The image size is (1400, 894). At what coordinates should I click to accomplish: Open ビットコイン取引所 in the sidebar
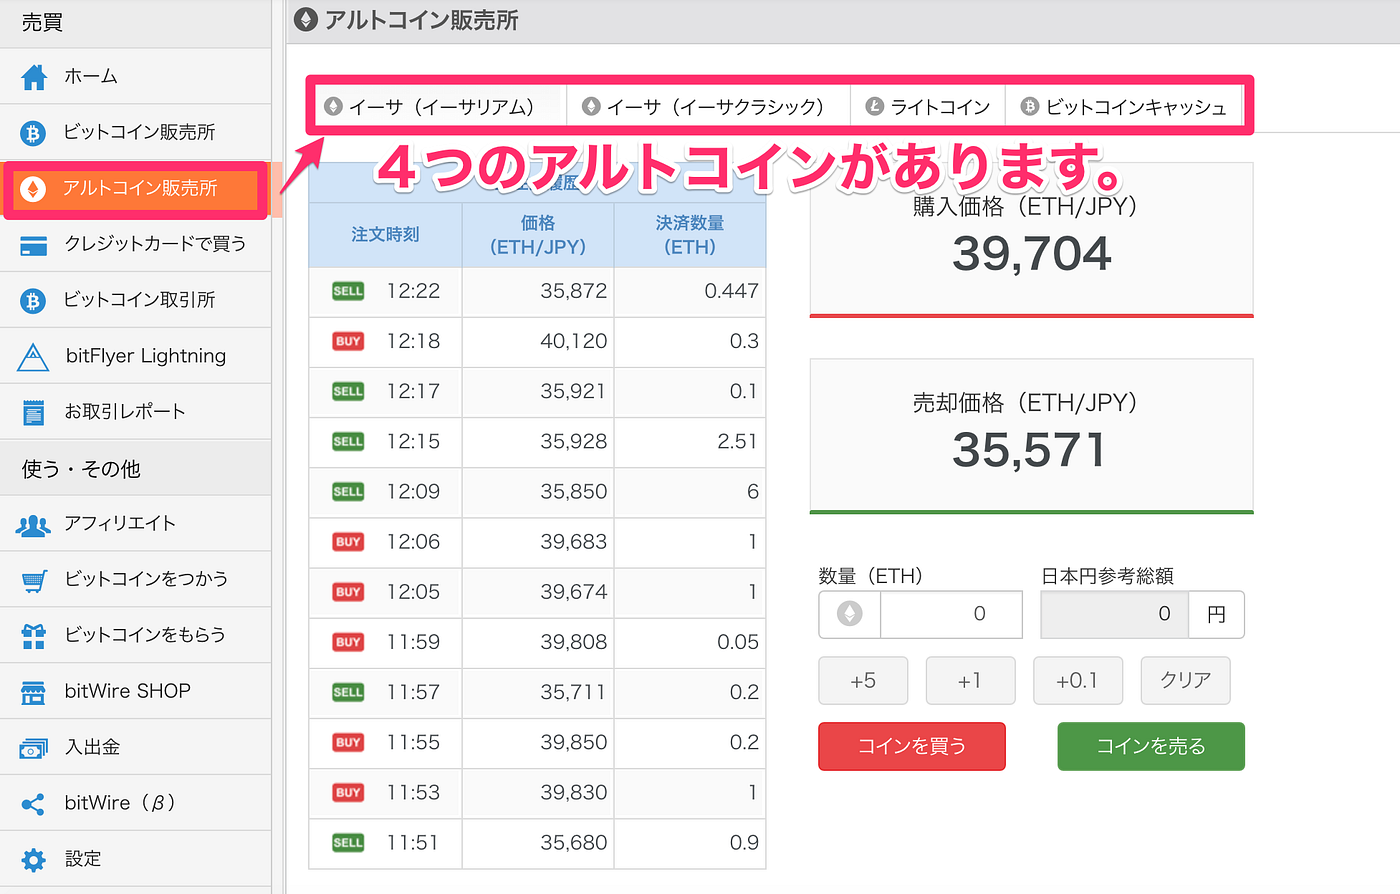tap(135, 300)
